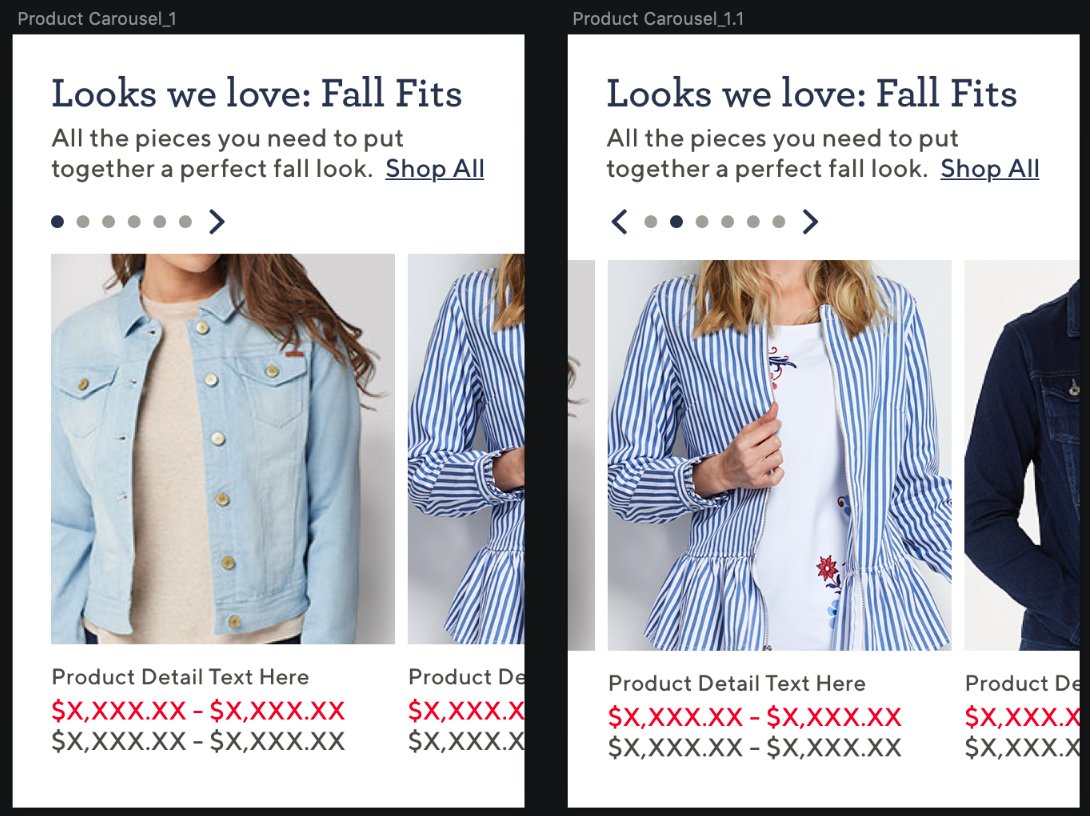
Task: Click partial striped jacket image in left frame
Action: [x=466, y=448]
